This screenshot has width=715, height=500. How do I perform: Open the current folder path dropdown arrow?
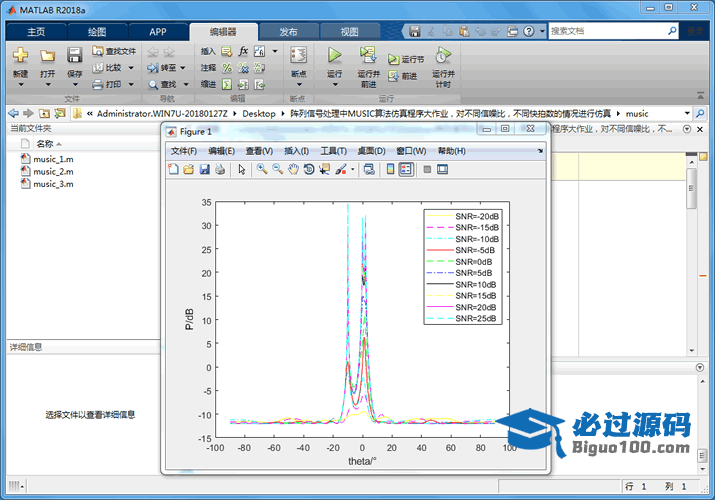coord(687,114)
